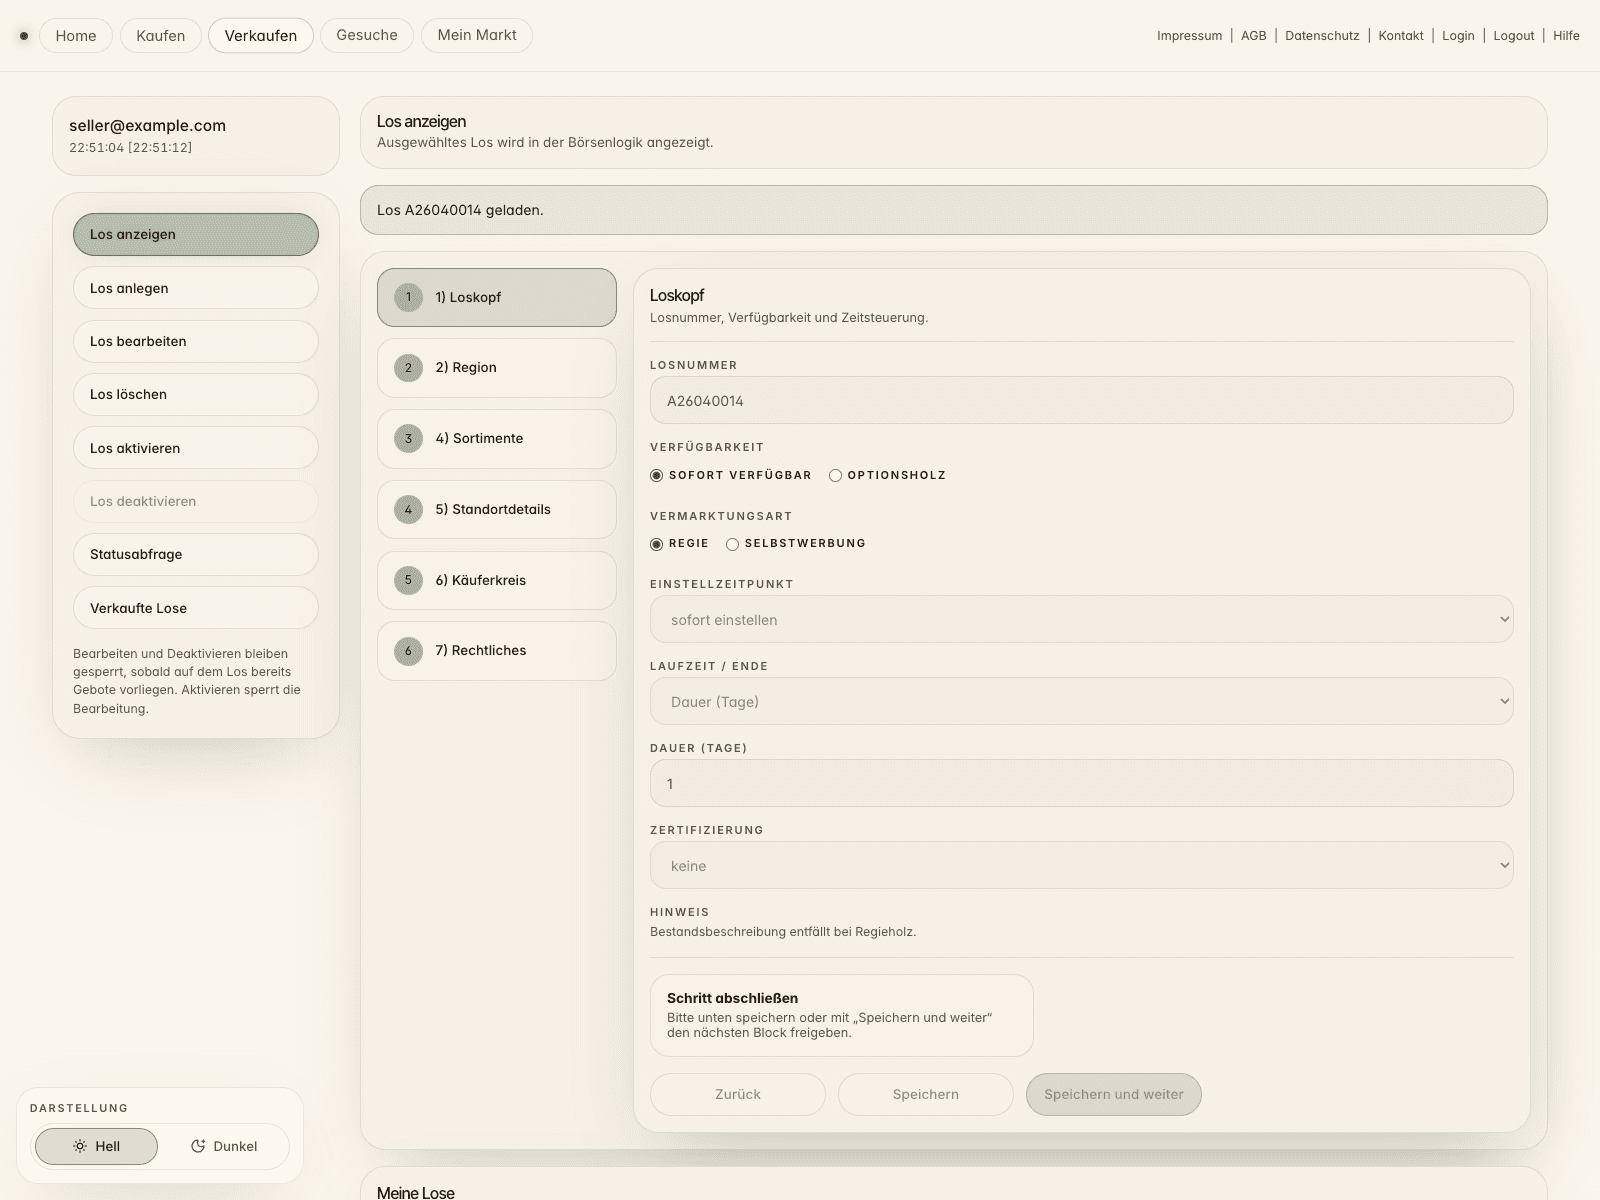The image size is (1600, 1200).
Task: Go to step 6) Käuferkreis
Action: click(x=497, y=580)
